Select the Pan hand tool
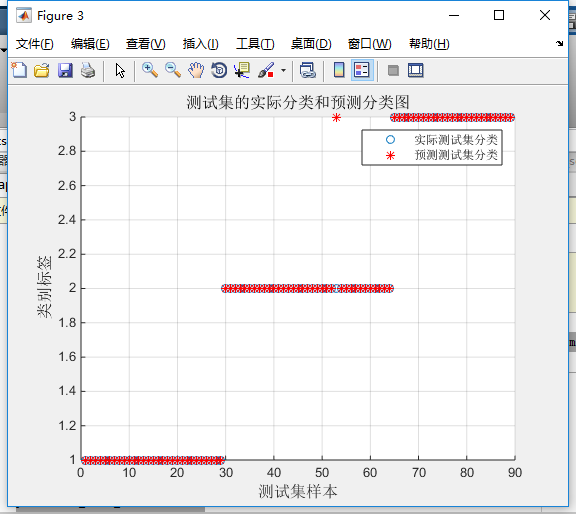 [196, 70]
